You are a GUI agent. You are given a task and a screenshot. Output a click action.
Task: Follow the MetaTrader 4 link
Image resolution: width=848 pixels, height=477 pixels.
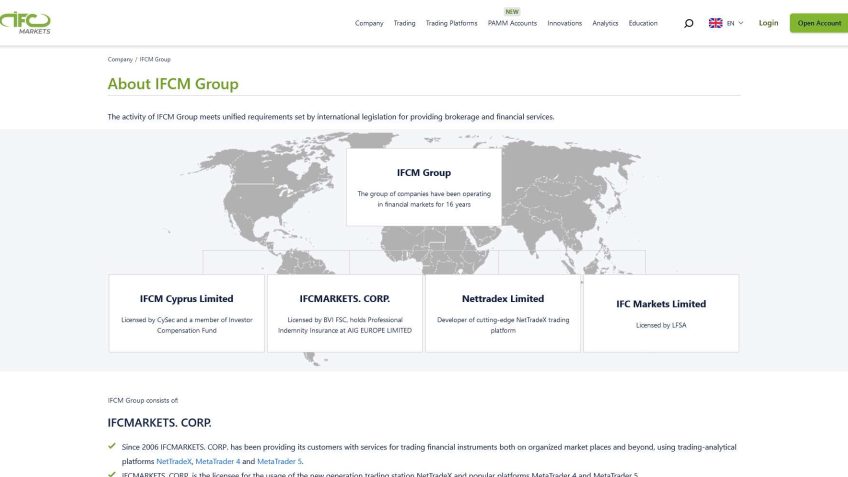pyautogui.click(x=217, y=461)
